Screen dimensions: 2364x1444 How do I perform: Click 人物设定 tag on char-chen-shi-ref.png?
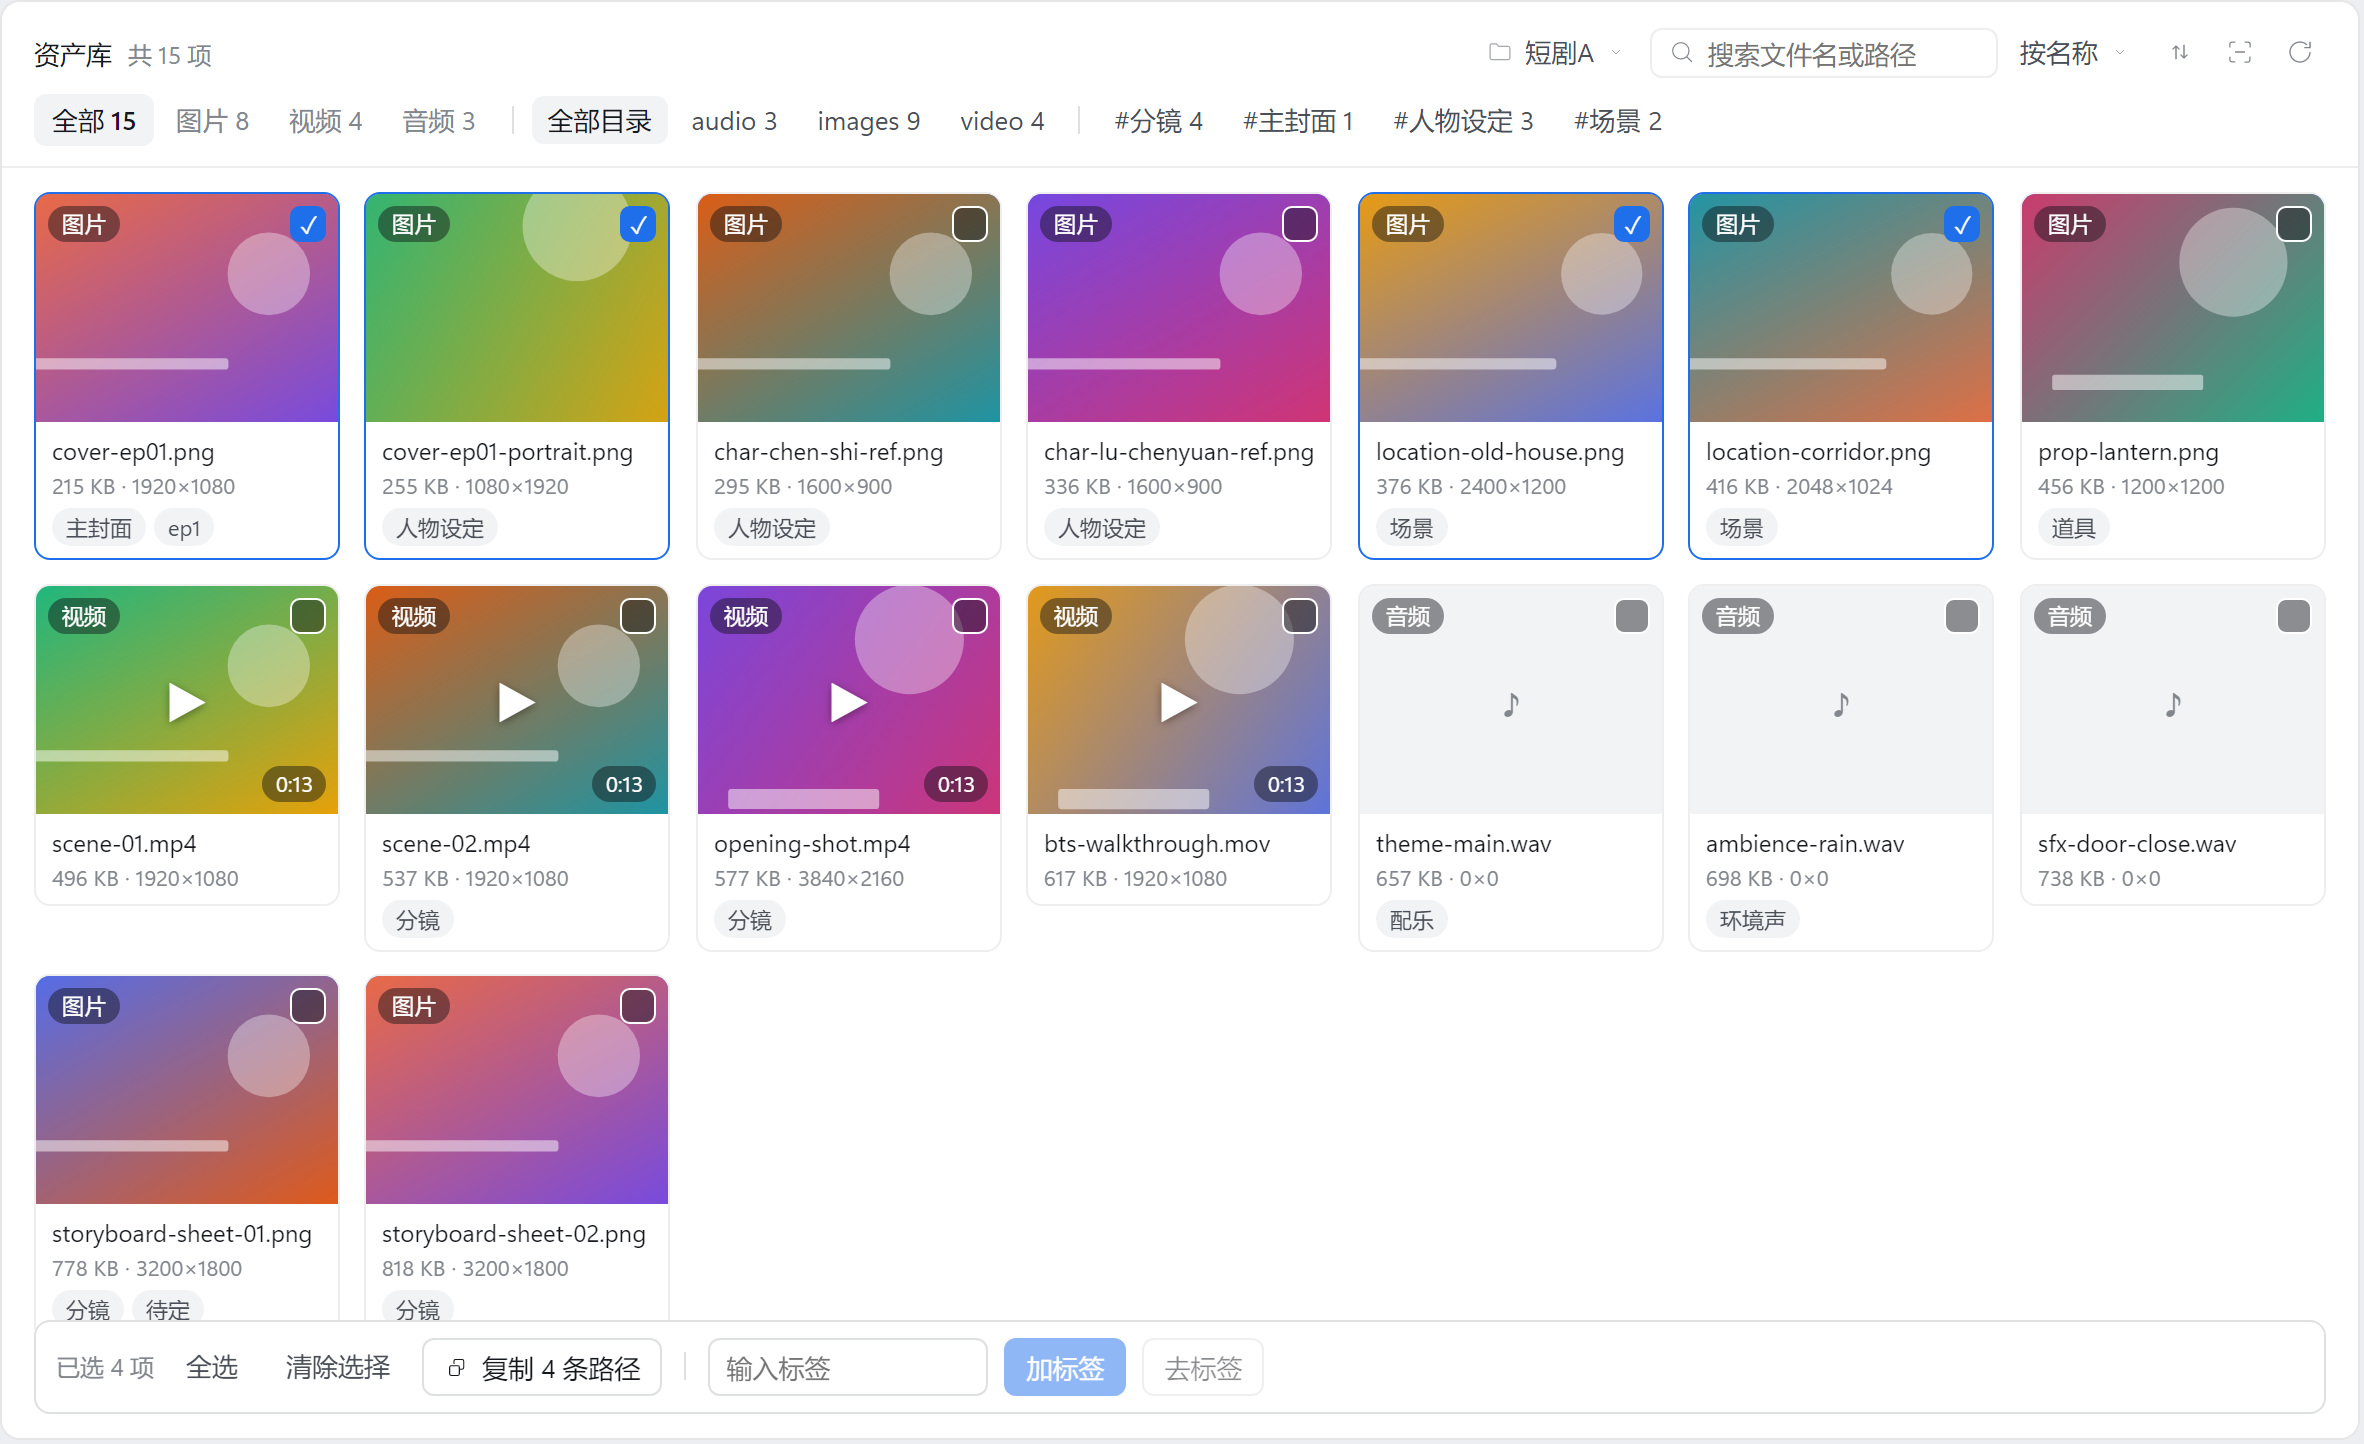771,528
